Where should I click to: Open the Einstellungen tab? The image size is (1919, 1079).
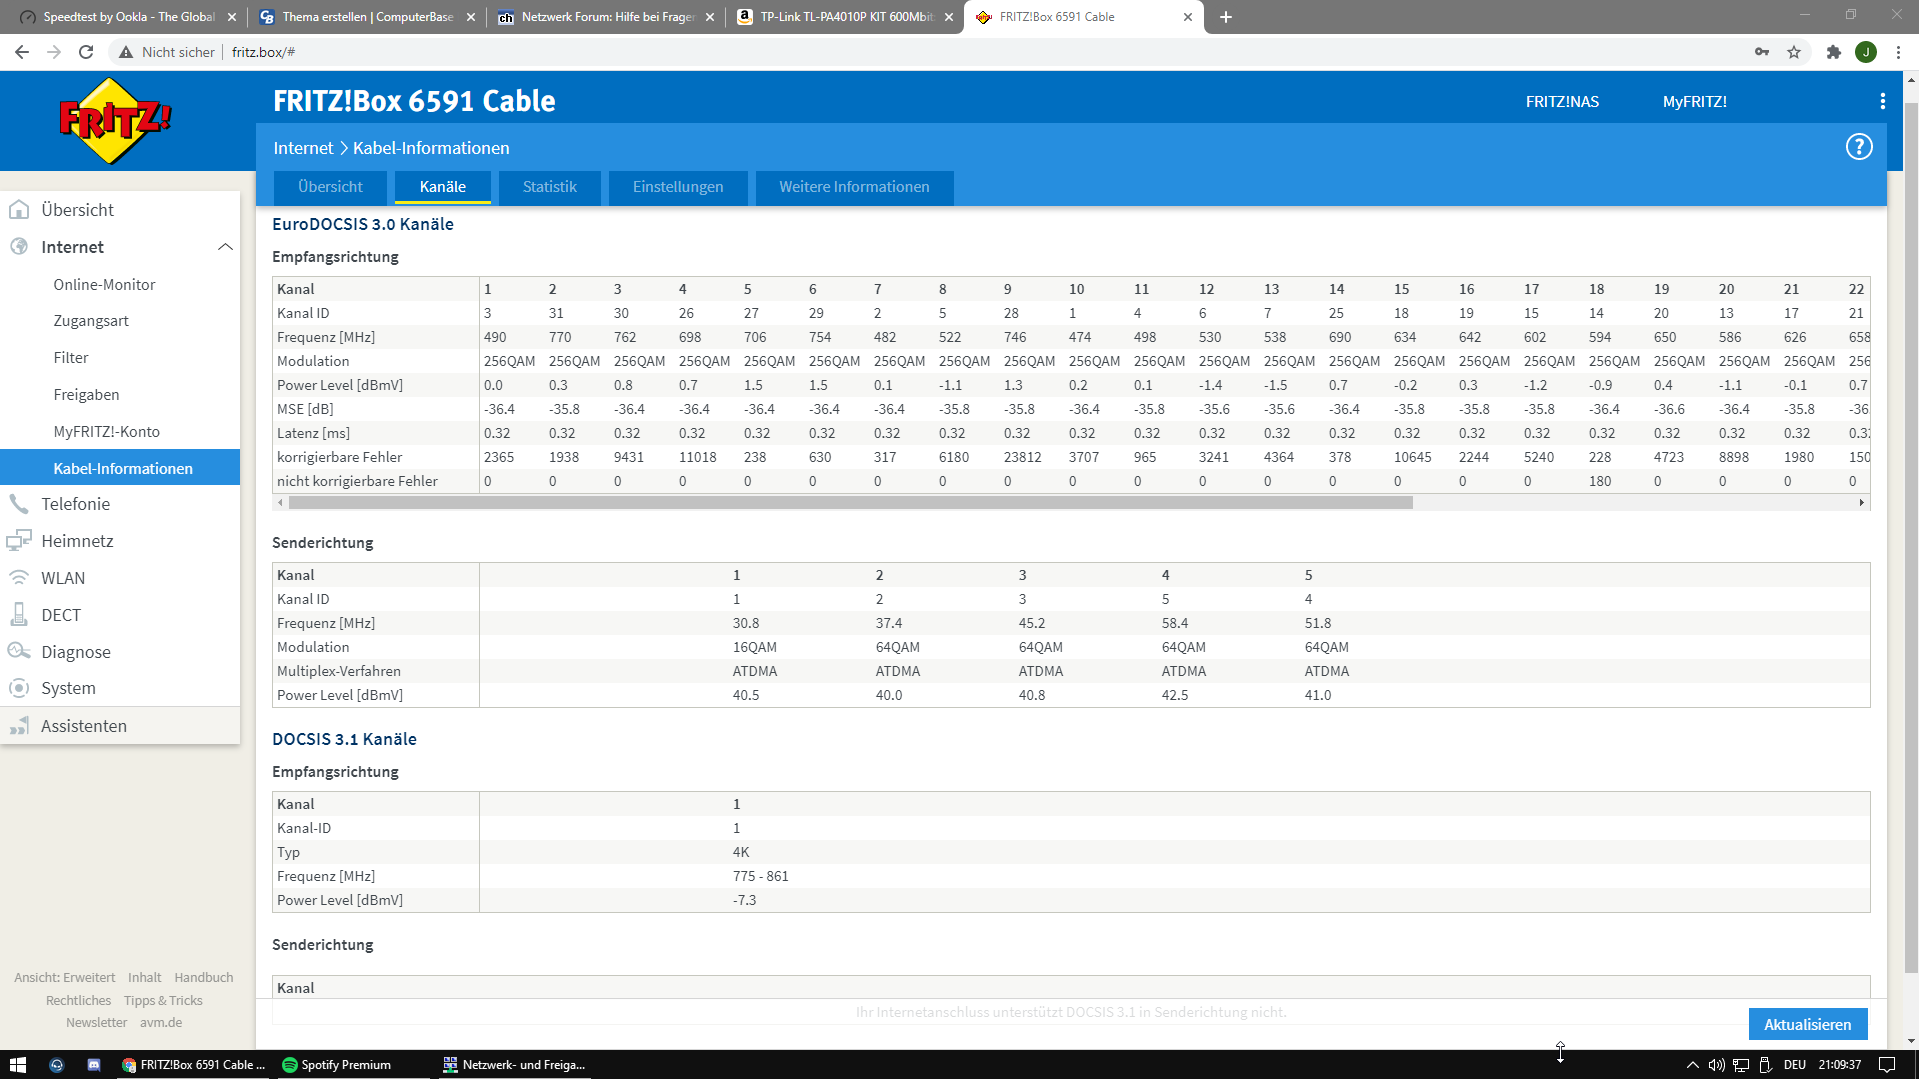(x=677, y=187)
